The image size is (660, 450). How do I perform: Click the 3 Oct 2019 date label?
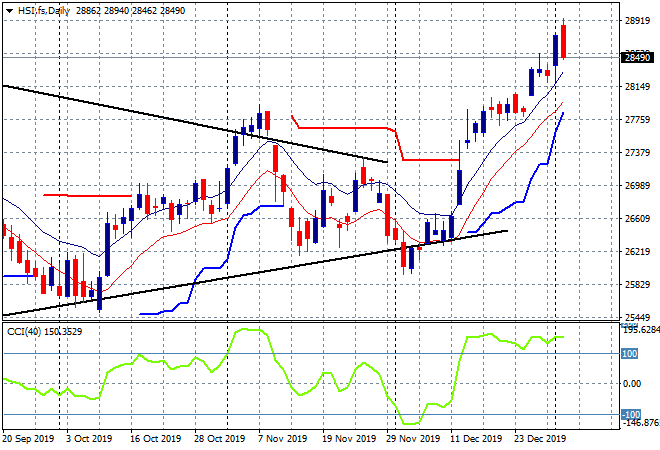89,439
